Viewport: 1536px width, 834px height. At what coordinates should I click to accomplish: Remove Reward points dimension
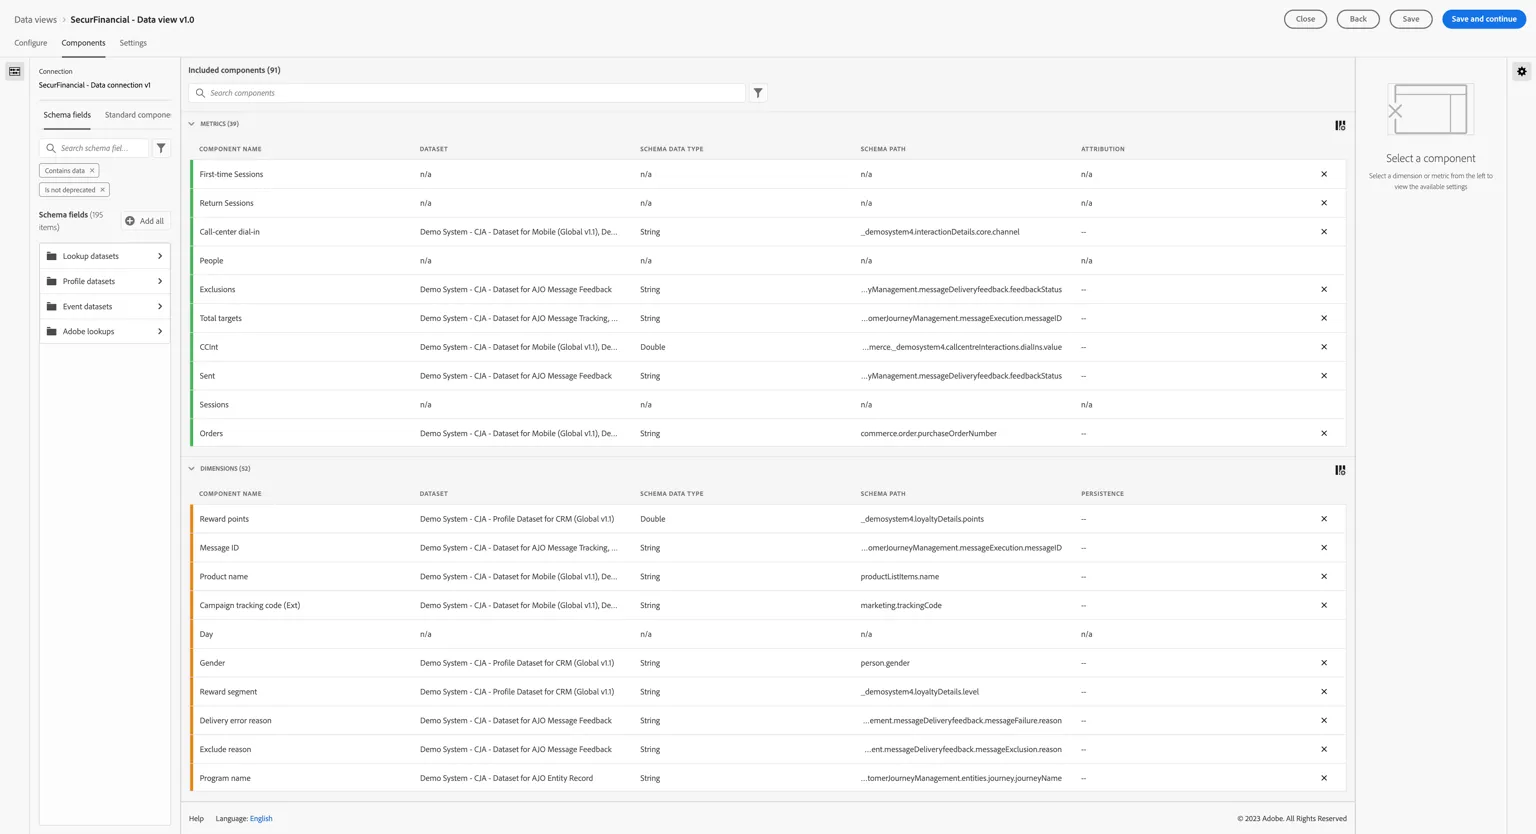click(x=1324, y=519)
